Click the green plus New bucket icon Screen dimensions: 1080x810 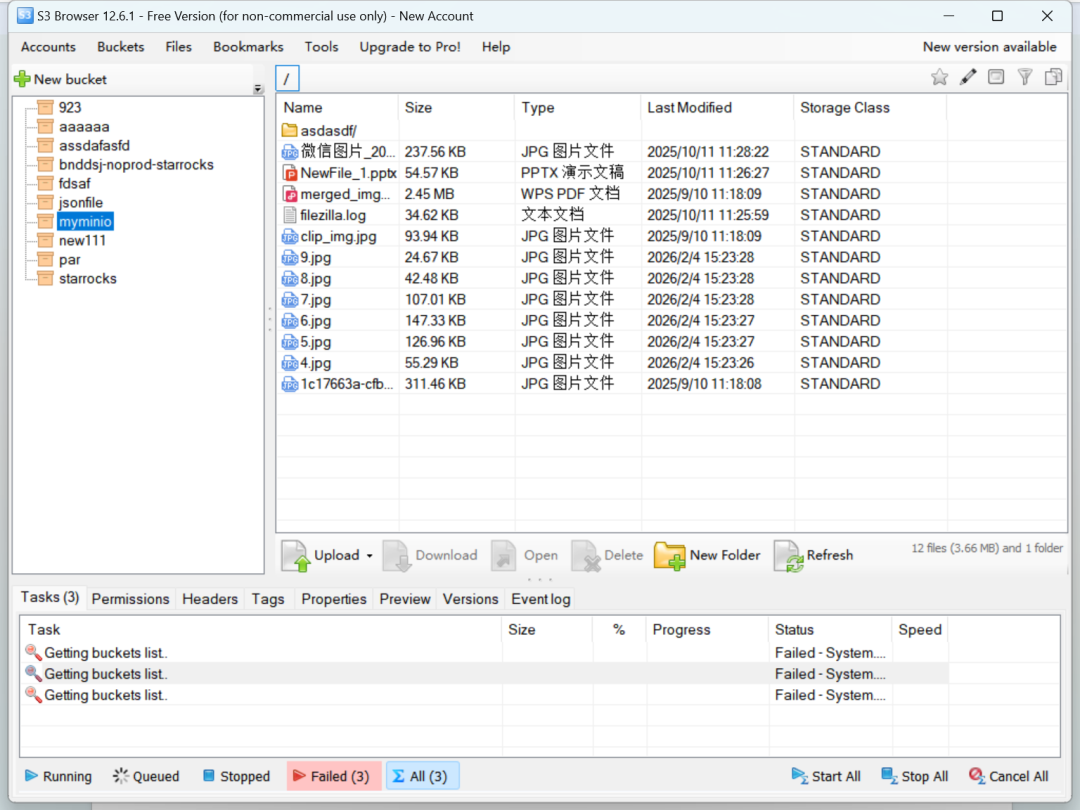22,79
